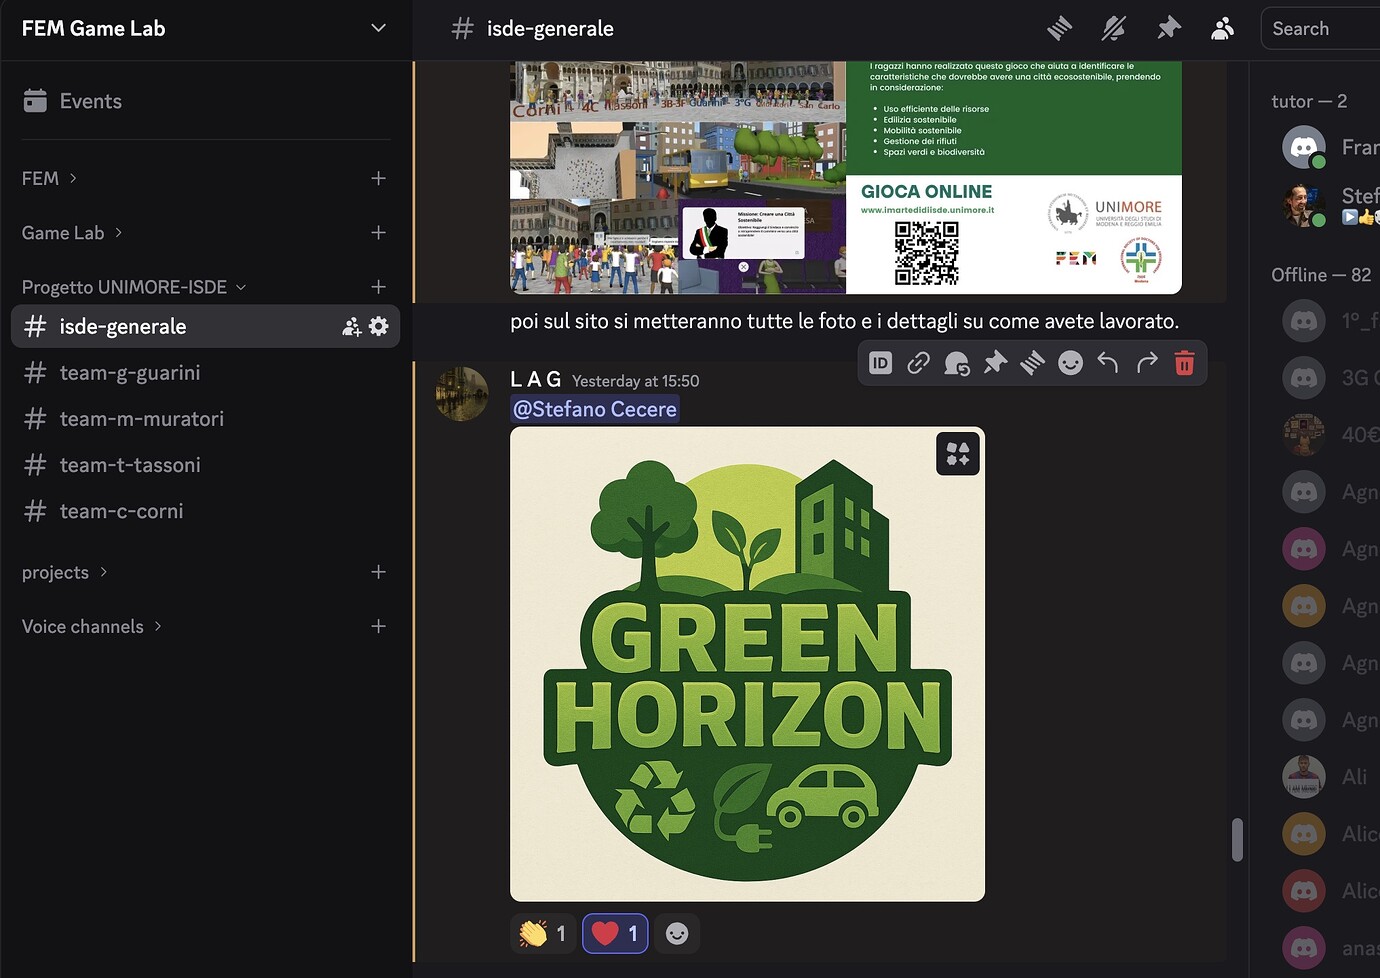Create a thread from the LAG message
The height and width of the screenshot is (978, 1380).
coord(1032,363)
